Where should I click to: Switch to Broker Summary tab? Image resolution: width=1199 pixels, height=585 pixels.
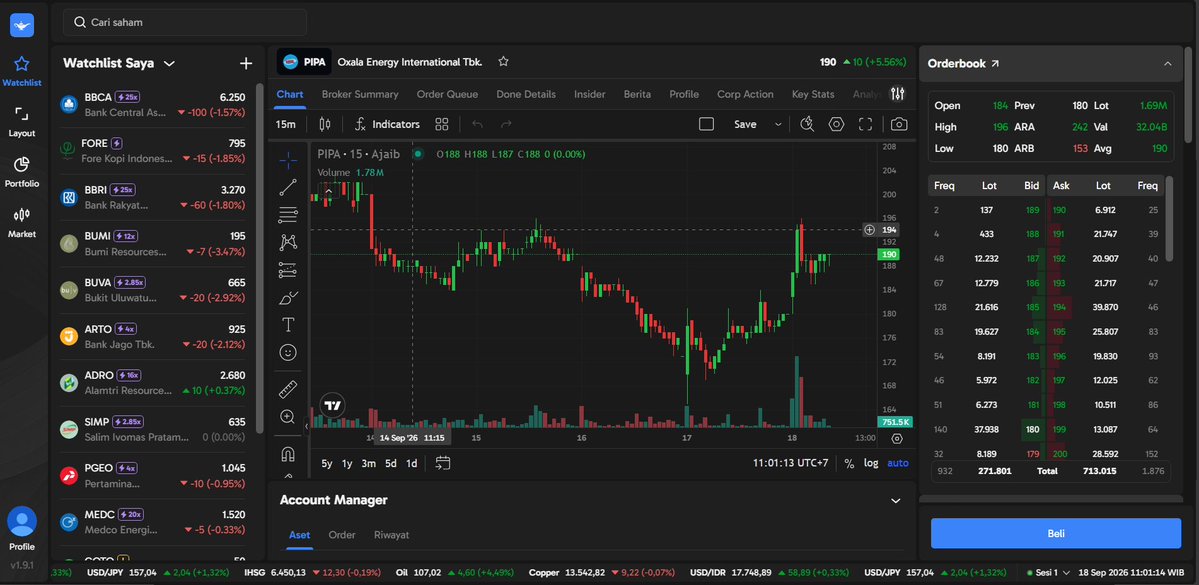tap(360, 94)
